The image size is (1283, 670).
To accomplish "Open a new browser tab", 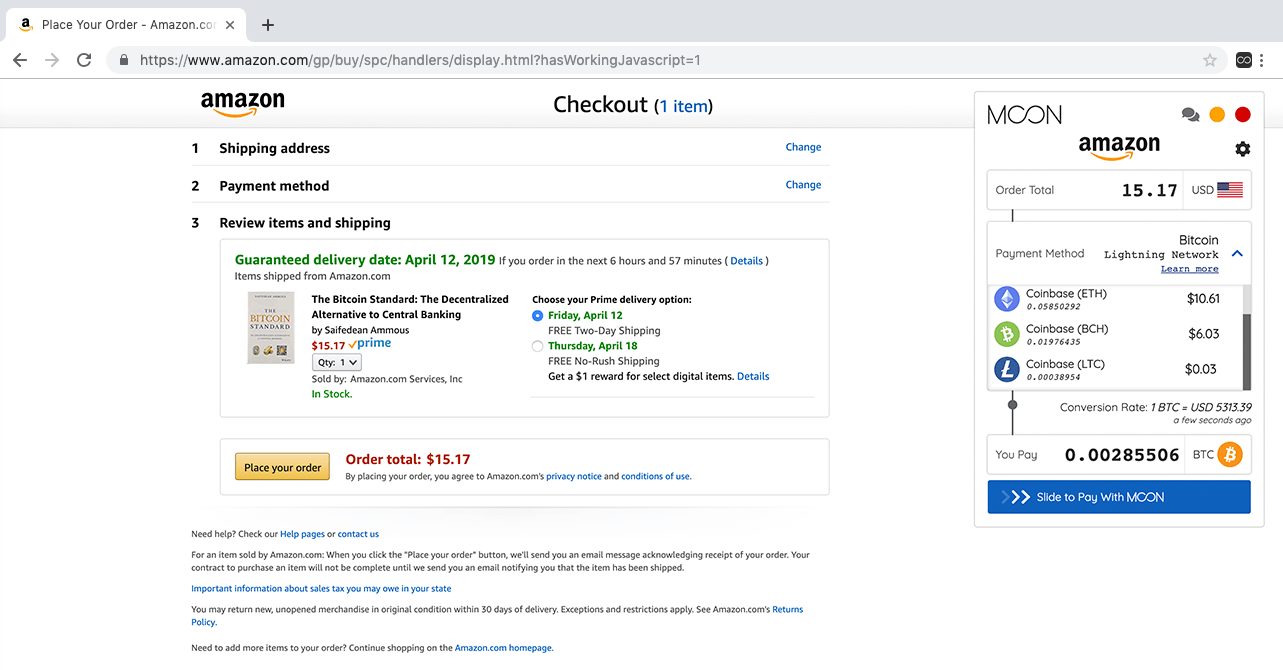I will tap(268, 25).
